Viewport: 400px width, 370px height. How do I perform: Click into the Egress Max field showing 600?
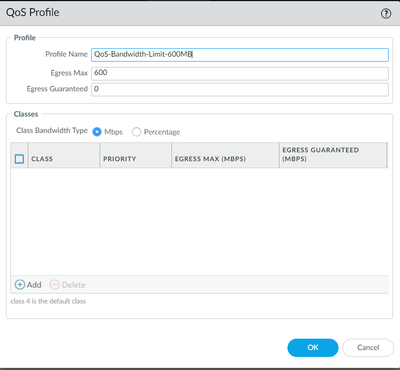240,74
